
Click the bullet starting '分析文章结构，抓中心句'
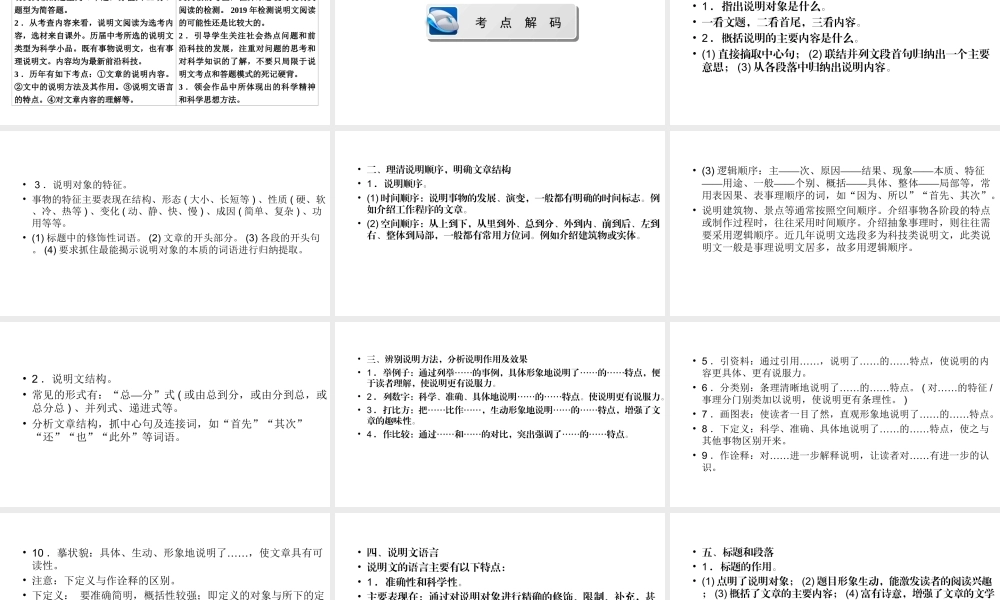pyautogui.click(x=168, y=430)
